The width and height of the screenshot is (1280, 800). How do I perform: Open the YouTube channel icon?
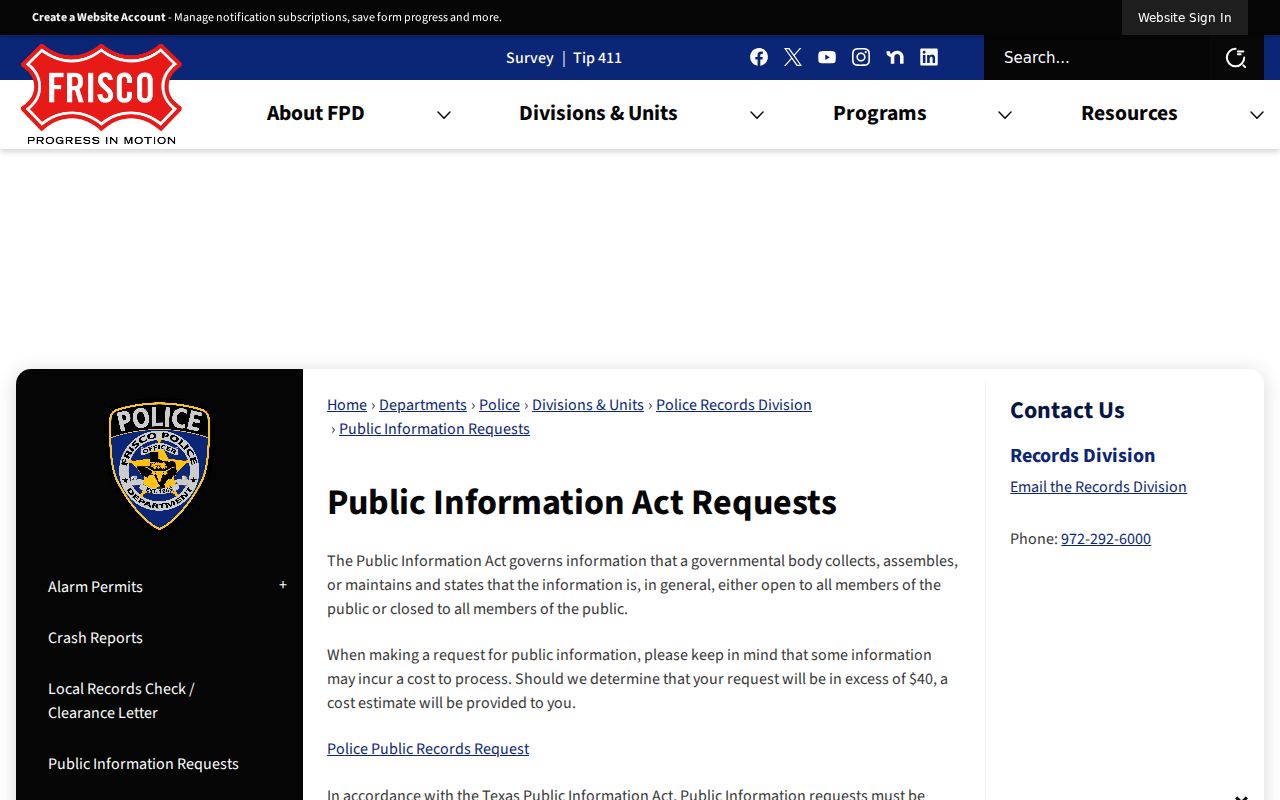coord(827,57)
